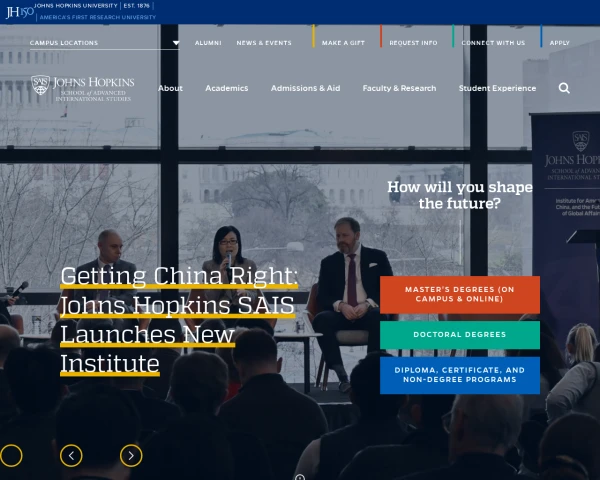Open Connect With Us
Viewport: 600px width, 480px height.
pos(493,43)
